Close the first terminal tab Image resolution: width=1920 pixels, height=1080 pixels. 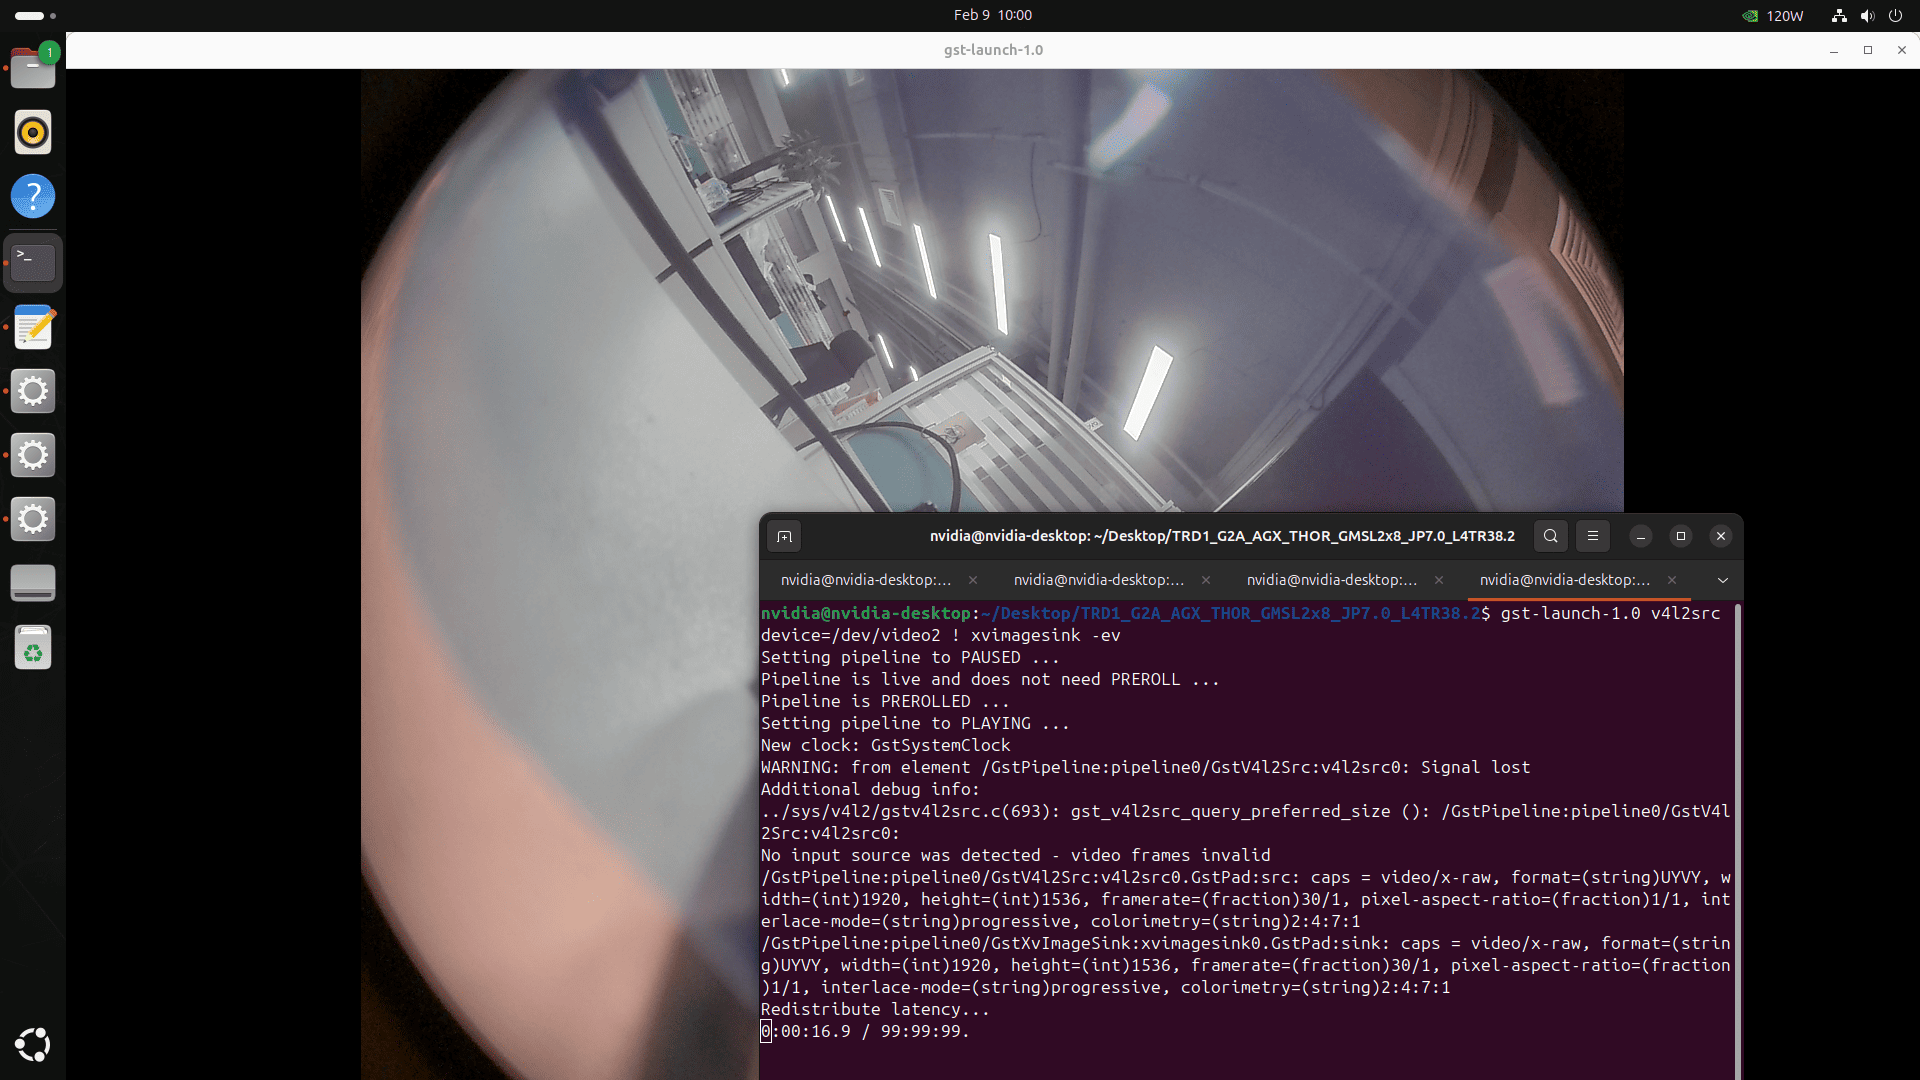click(x=973, y=580)
